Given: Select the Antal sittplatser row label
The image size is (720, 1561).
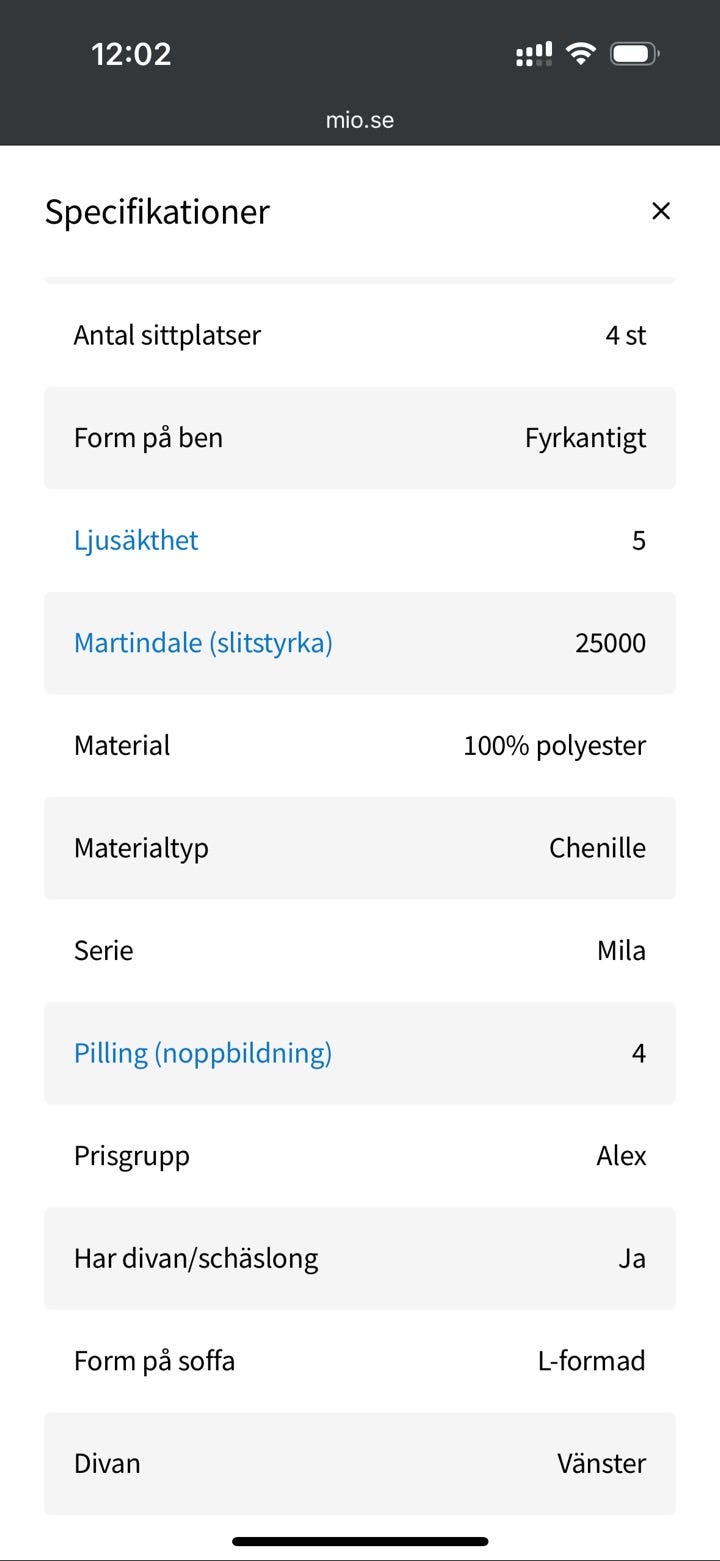Looking at the screenshot, I should [x=167, y=335].
